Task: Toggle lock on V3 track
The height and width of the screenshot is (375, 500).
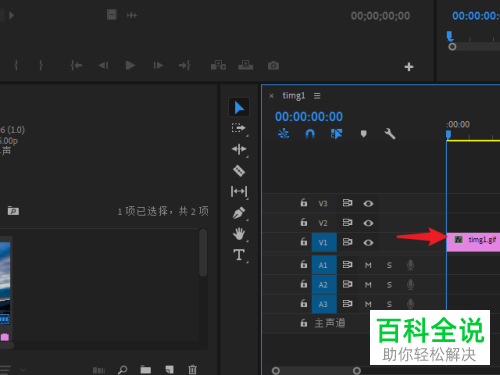Action: (304, 203)
